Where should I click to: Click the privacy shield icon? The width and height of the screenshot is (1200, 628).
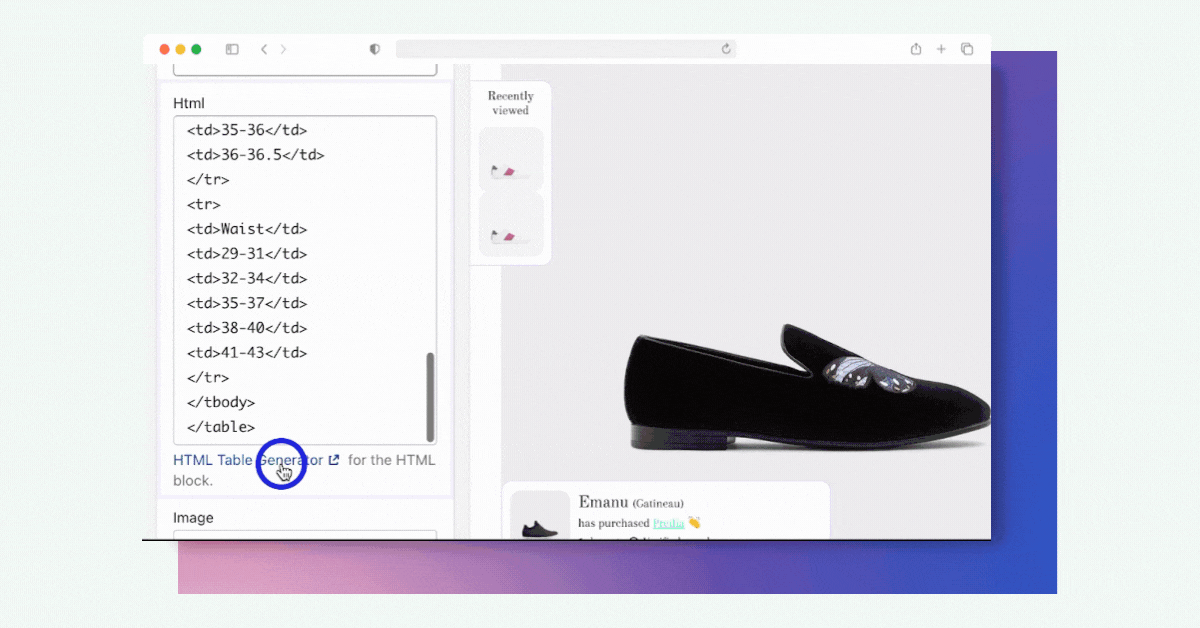[375, 49]
